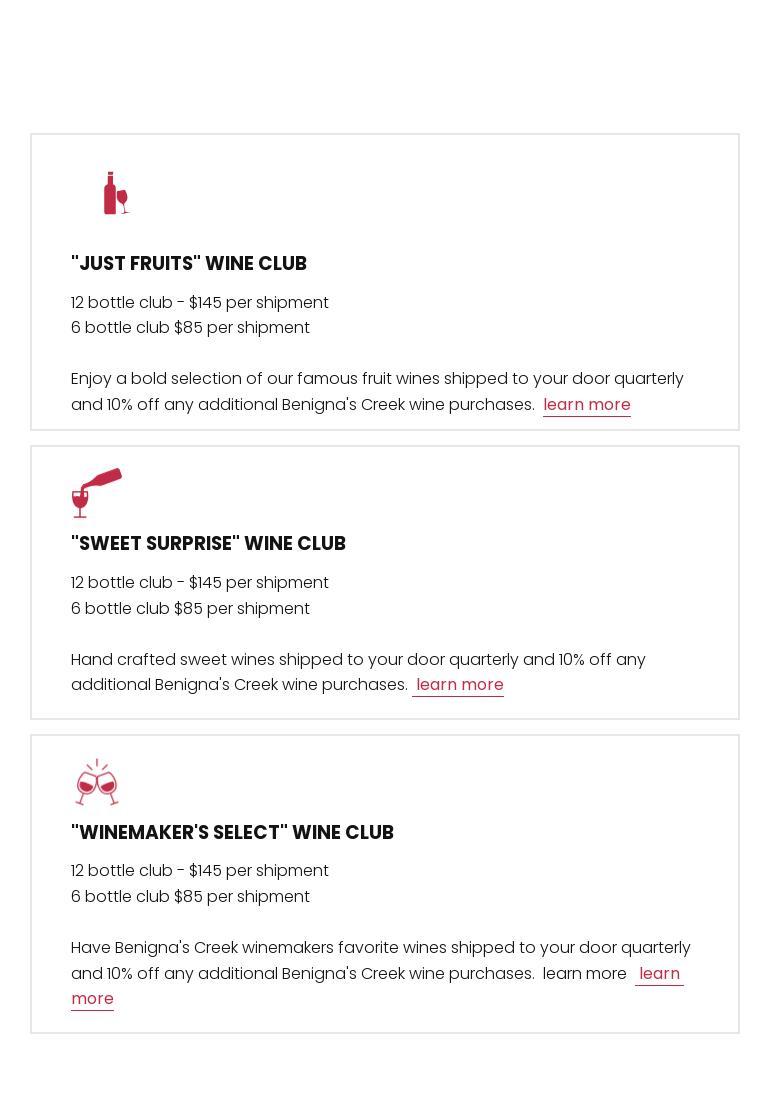Click Sweet Surprise 12 bottle club price line

(x=200, y=583)
